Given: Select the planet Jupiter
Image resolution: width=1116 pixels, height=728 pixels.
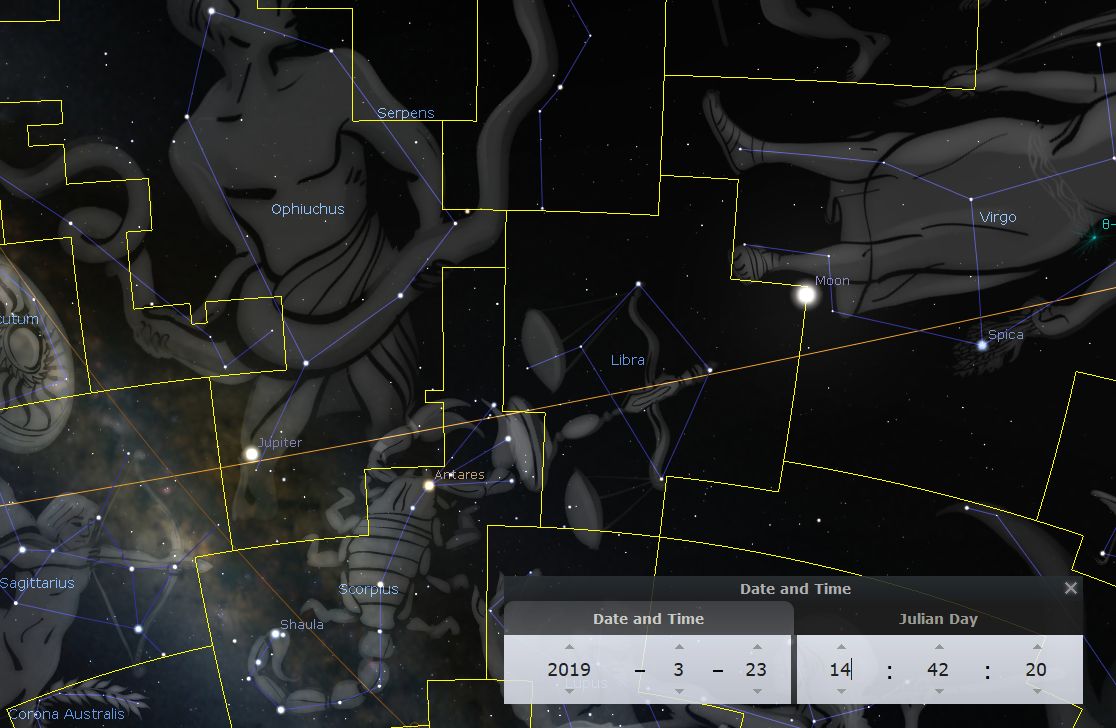Looking at the screenshot, I should coord(251,453).
